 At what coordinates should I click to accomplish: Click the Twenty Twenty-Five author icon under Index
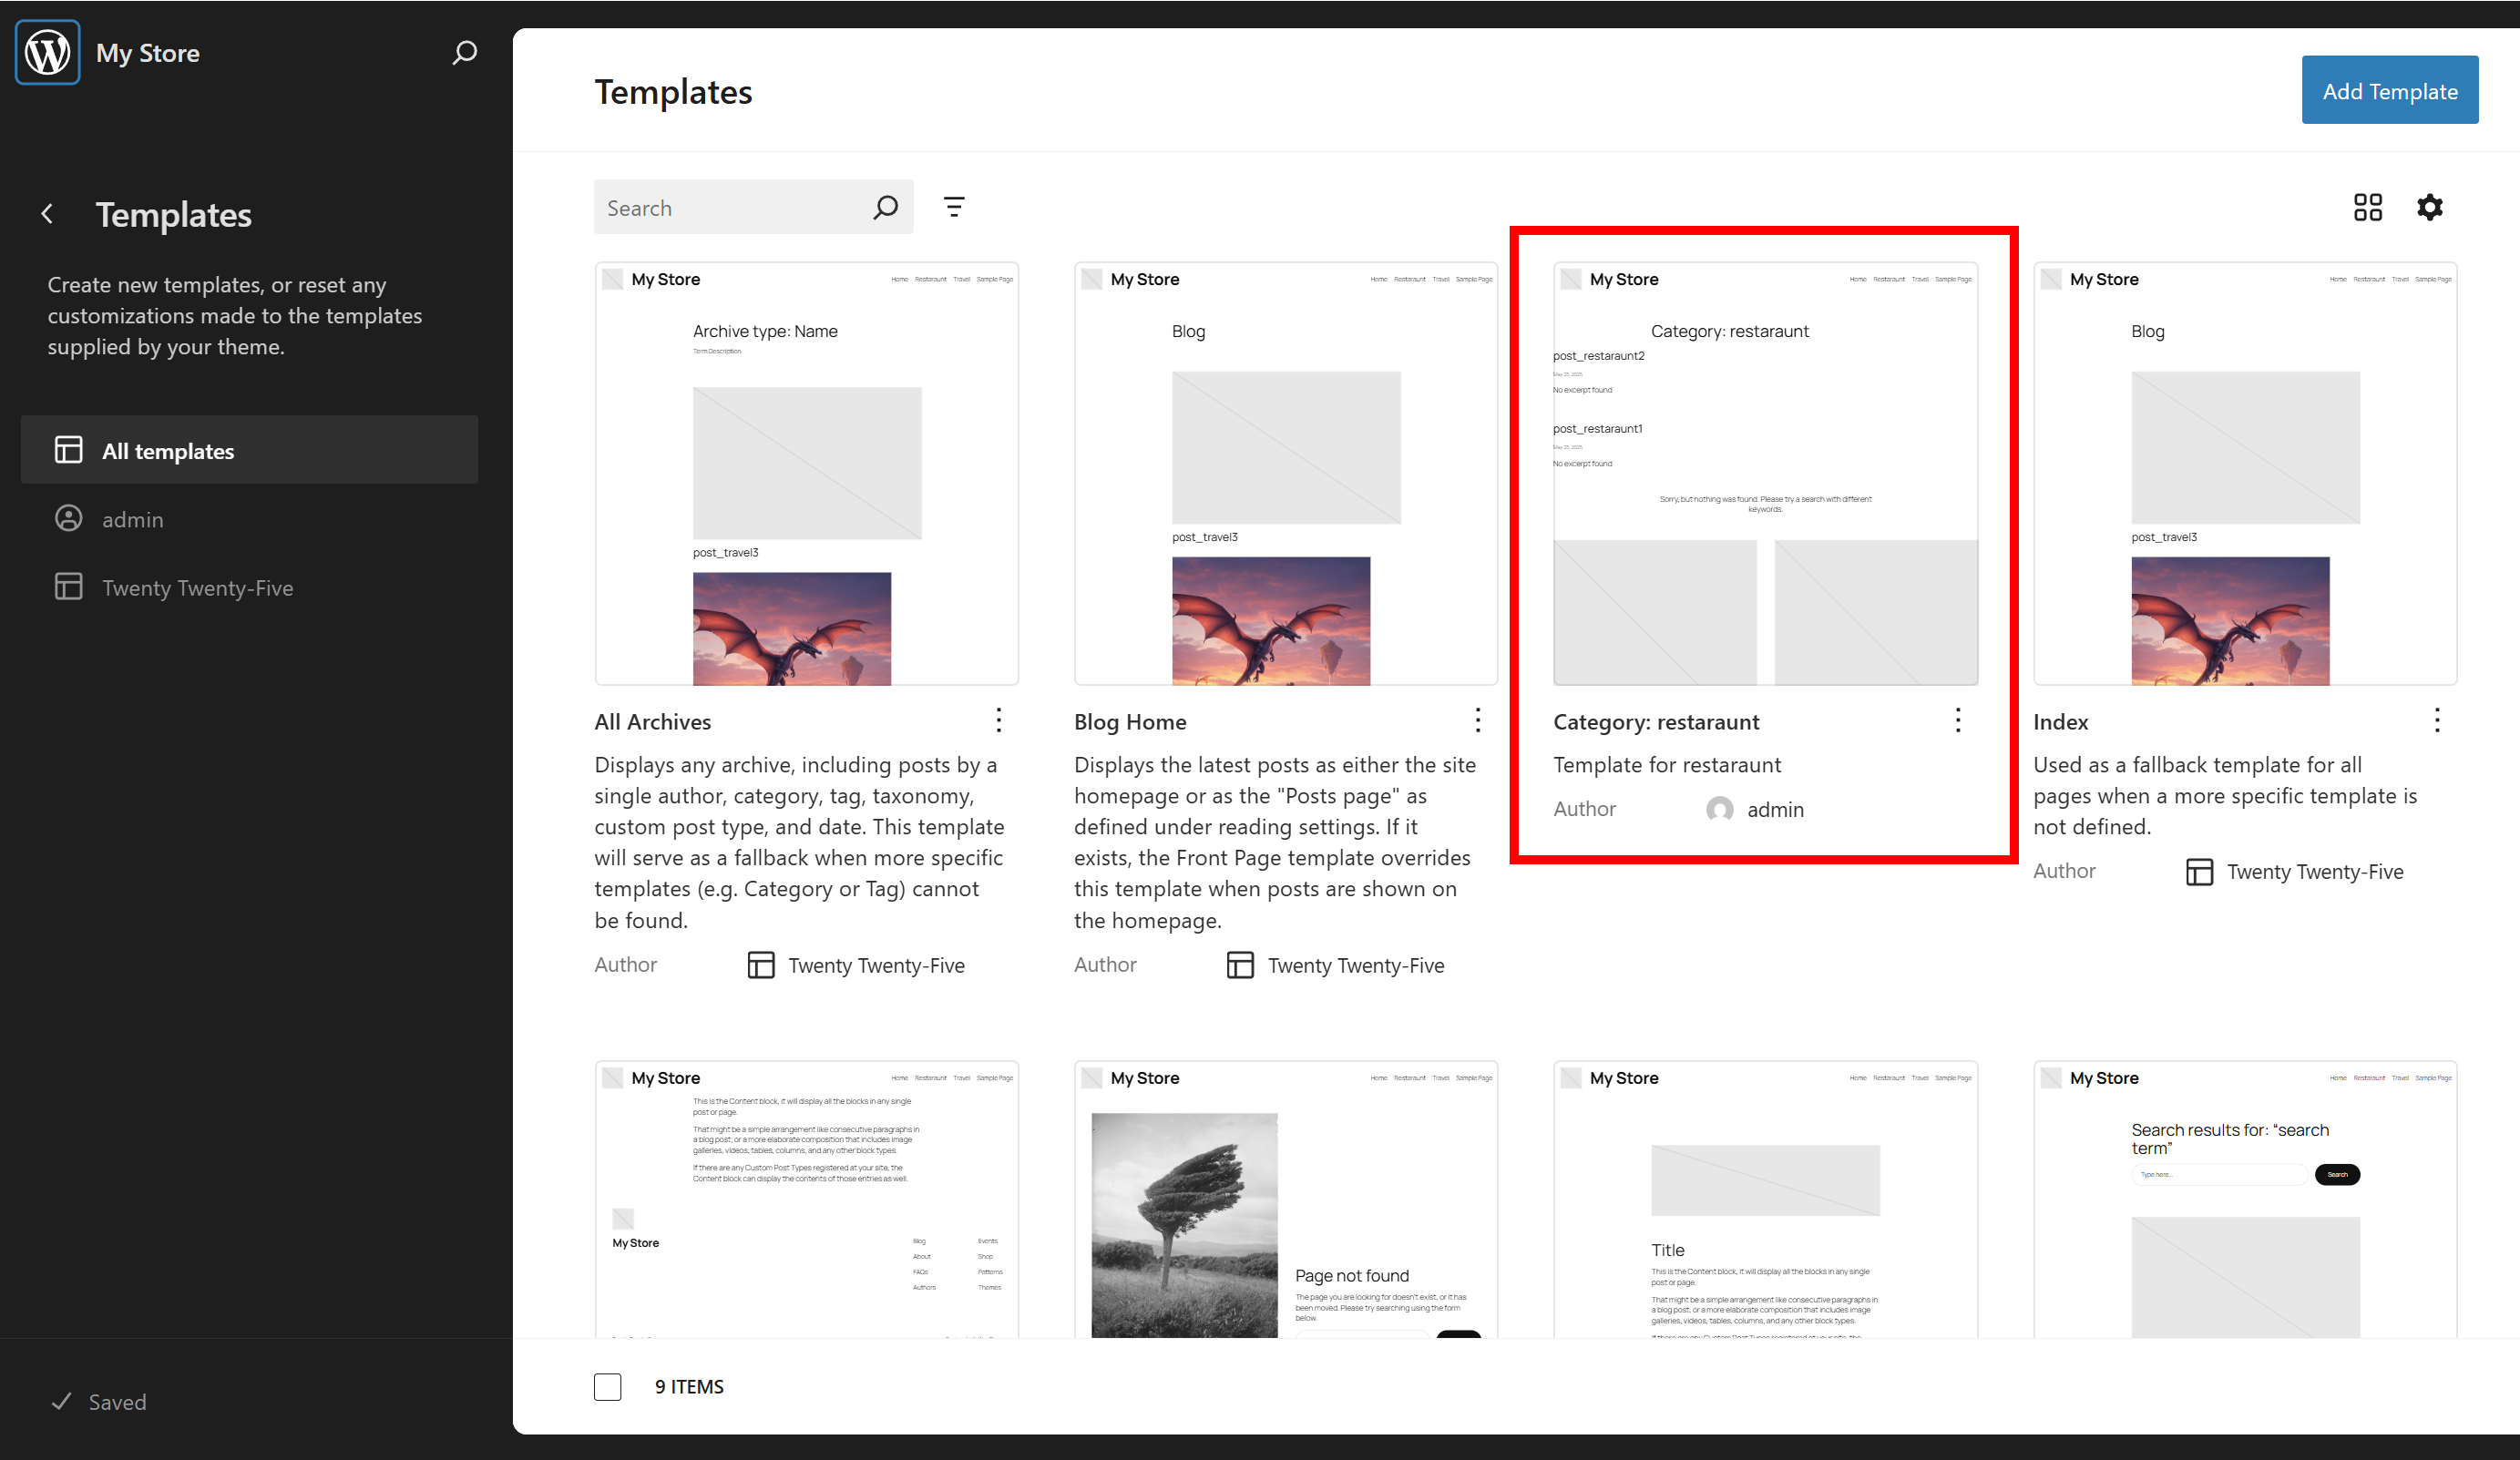click(2199, 872)
